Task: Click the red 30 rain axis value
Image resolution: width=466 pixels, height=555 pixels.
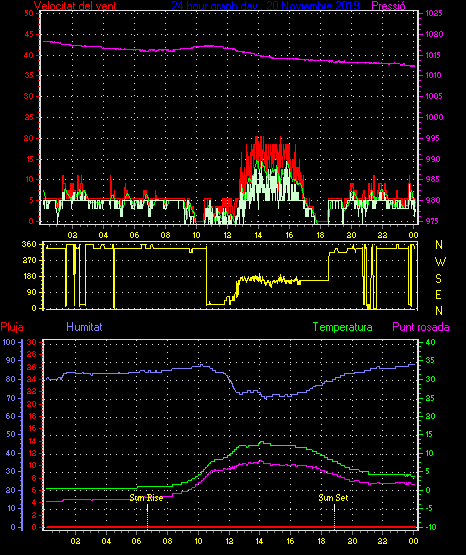Action: (32, 342)
